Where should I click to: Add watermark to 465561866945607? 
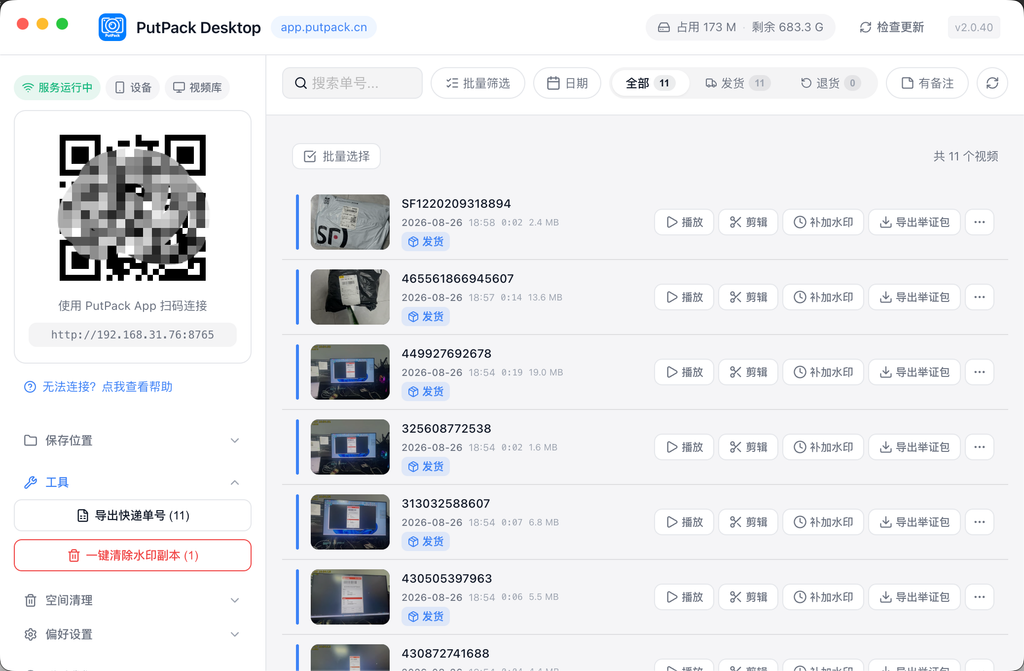[823, 297]
